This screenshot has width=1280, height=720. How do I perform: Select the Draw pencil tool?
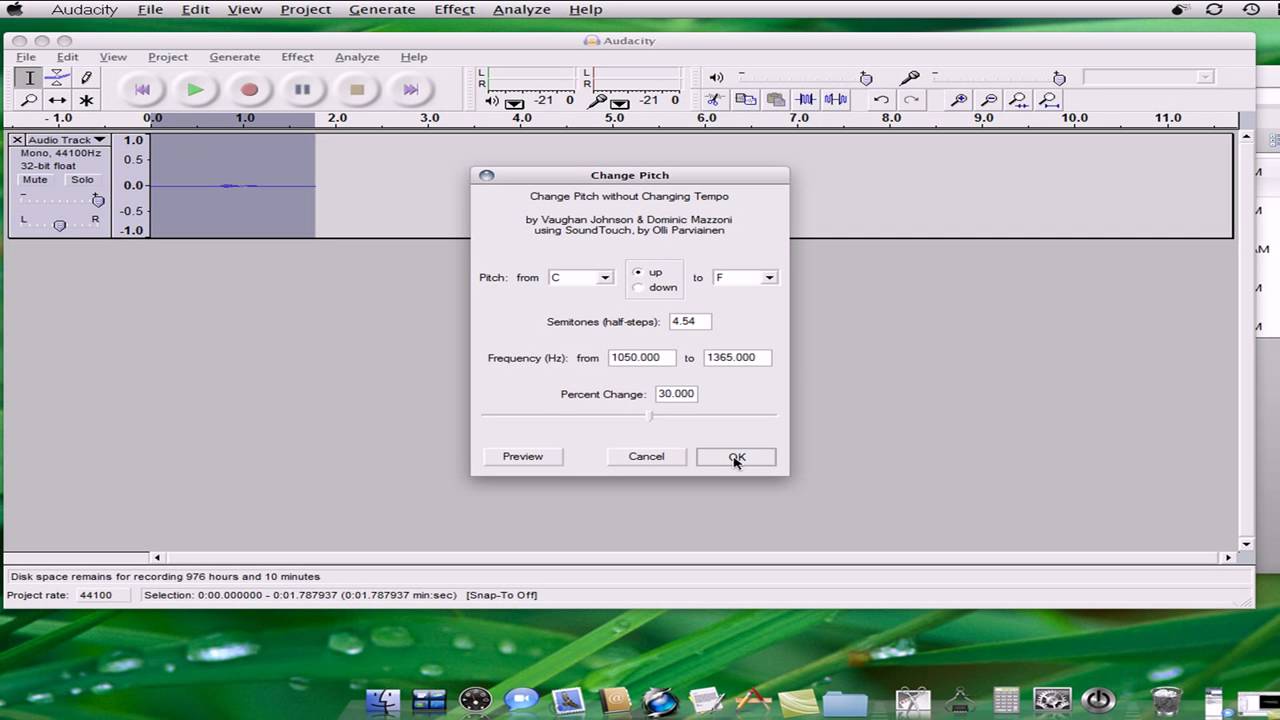pyautogui.click(x=86, y=78)
